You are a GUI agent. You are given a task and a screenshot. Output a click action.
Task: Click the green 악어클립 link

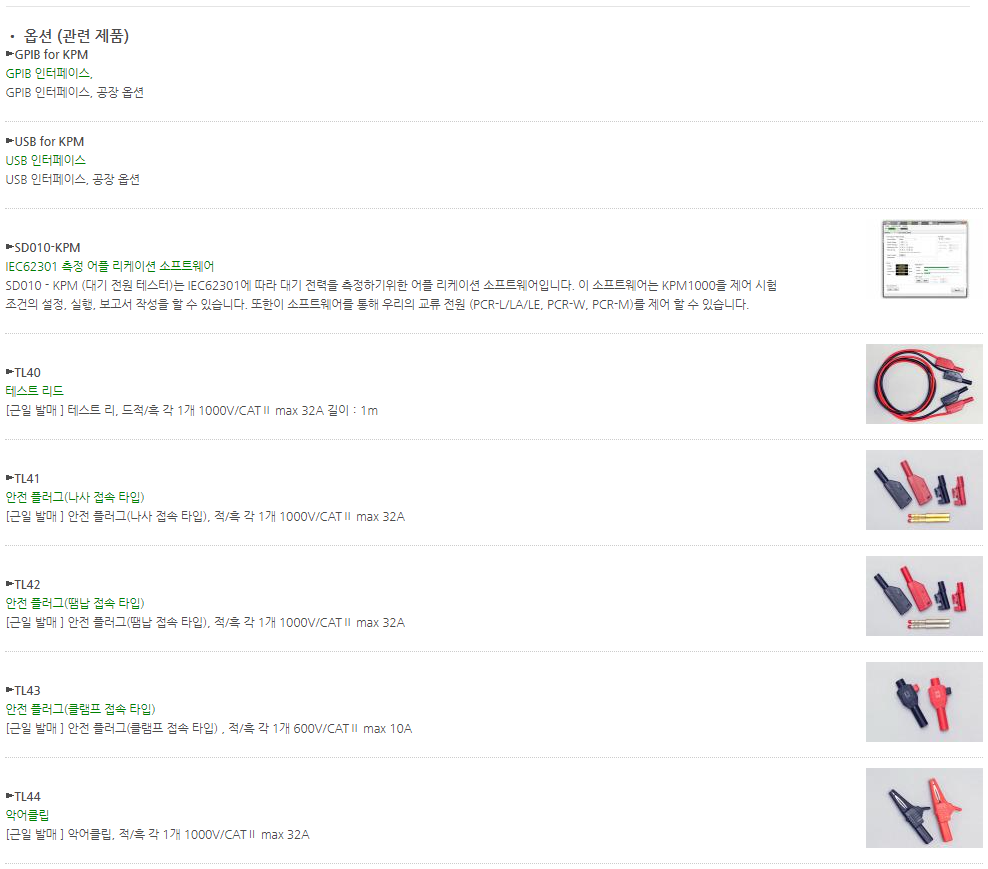coord(27,815)
